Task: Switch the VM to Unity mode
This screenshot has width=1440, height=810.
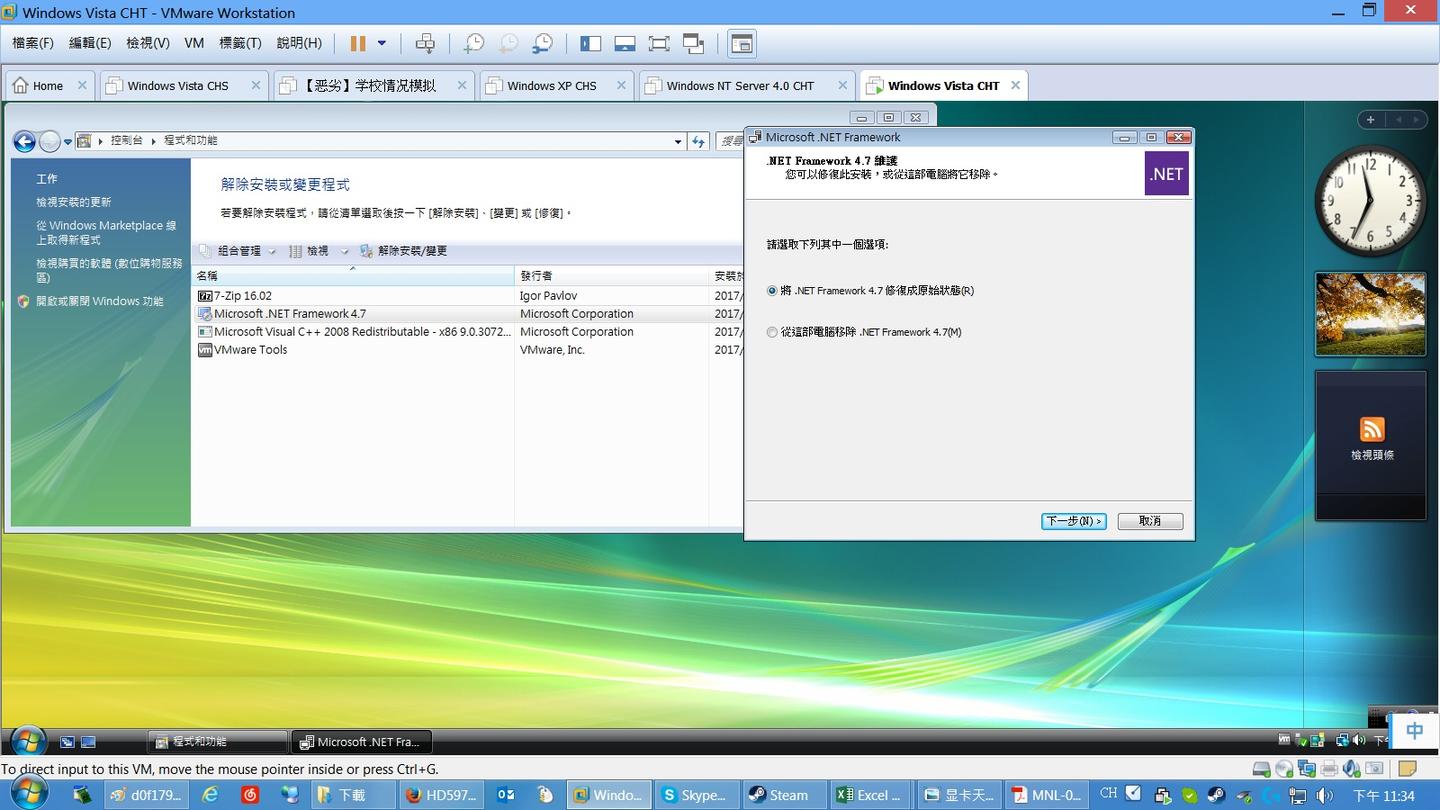Action: click(692, 43)
